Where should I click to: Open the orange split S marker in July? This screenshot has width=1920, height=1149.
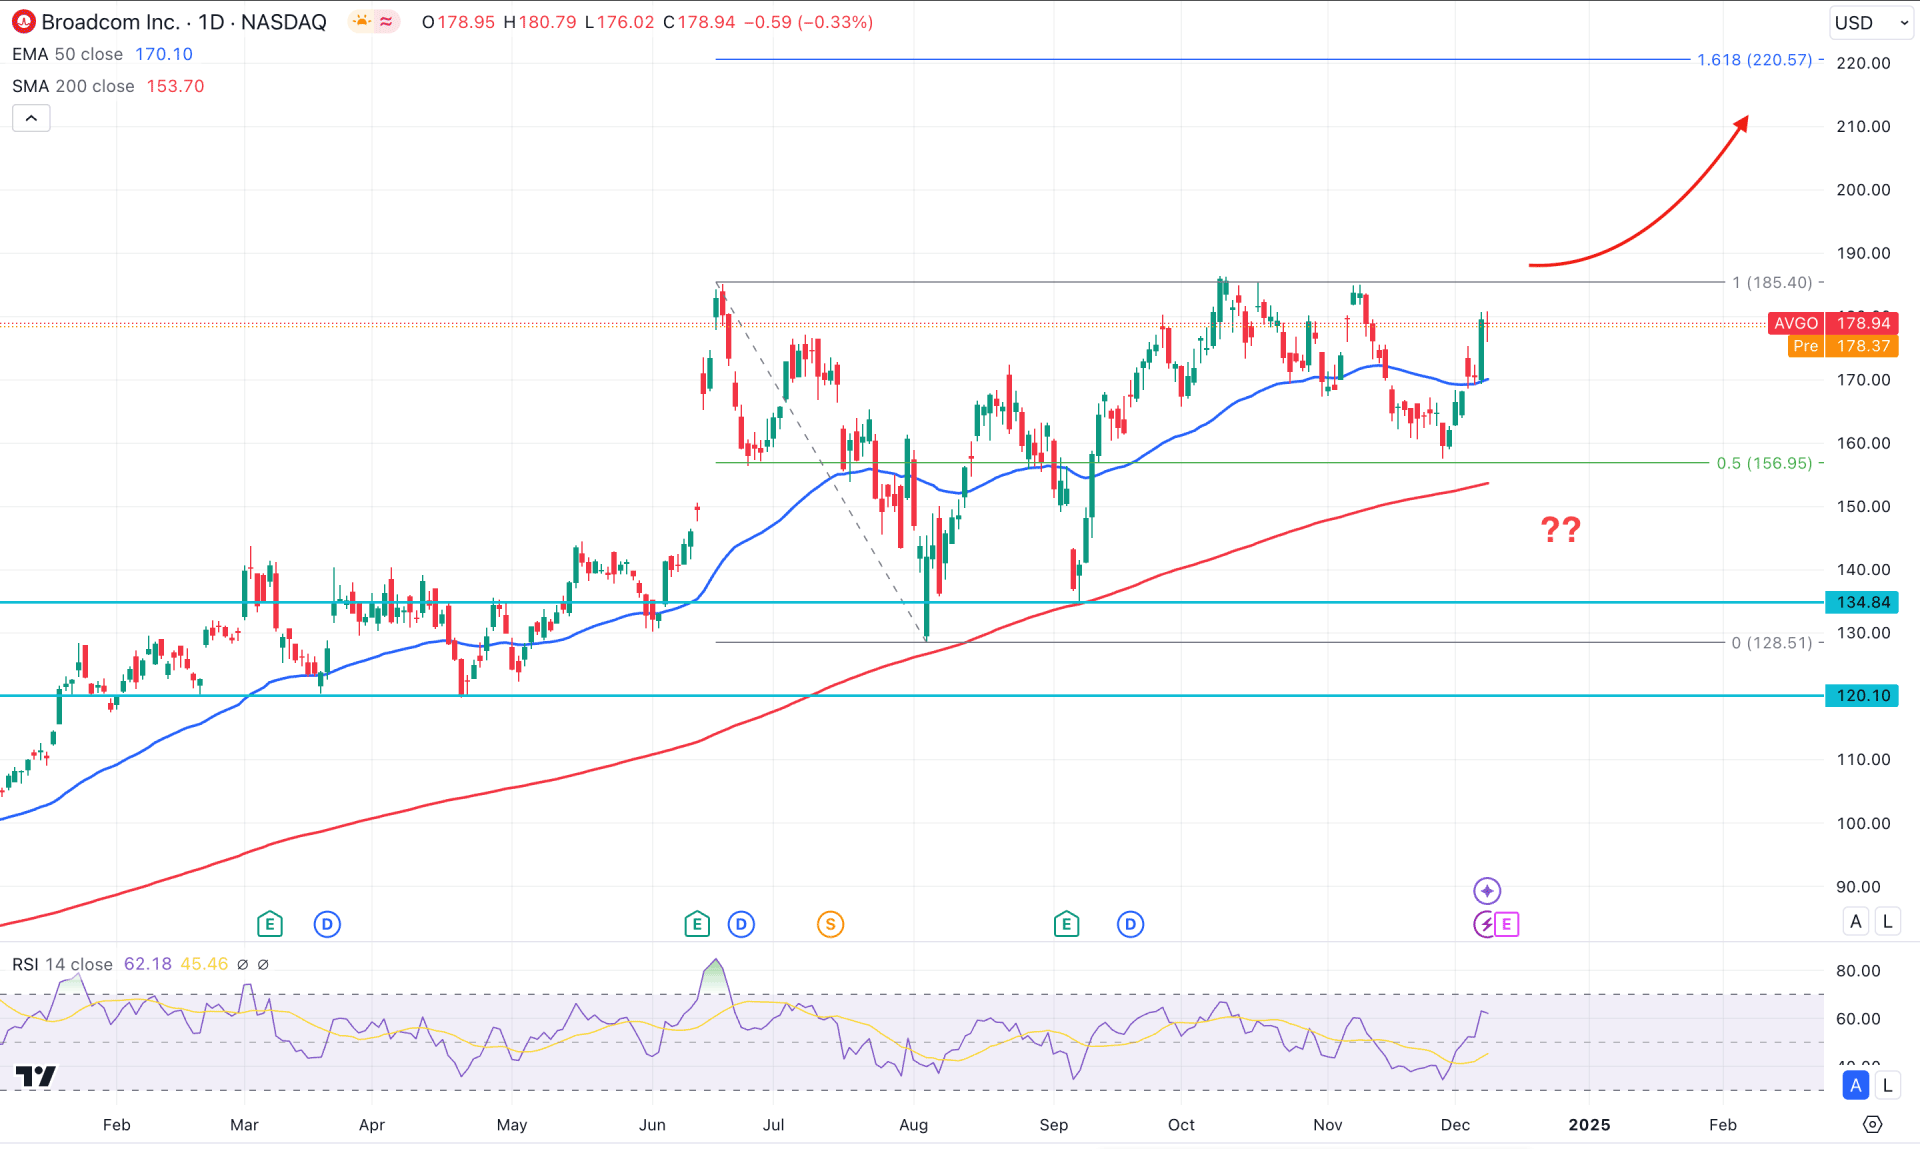[x=830, y=924]
